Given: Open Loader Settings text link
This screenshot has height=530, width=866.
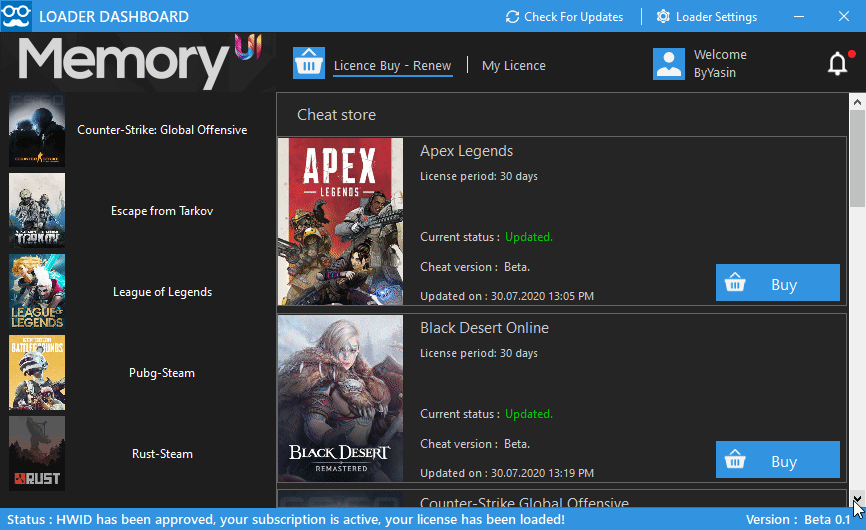Looking at the screenshot, I should [x=716, y=17].
